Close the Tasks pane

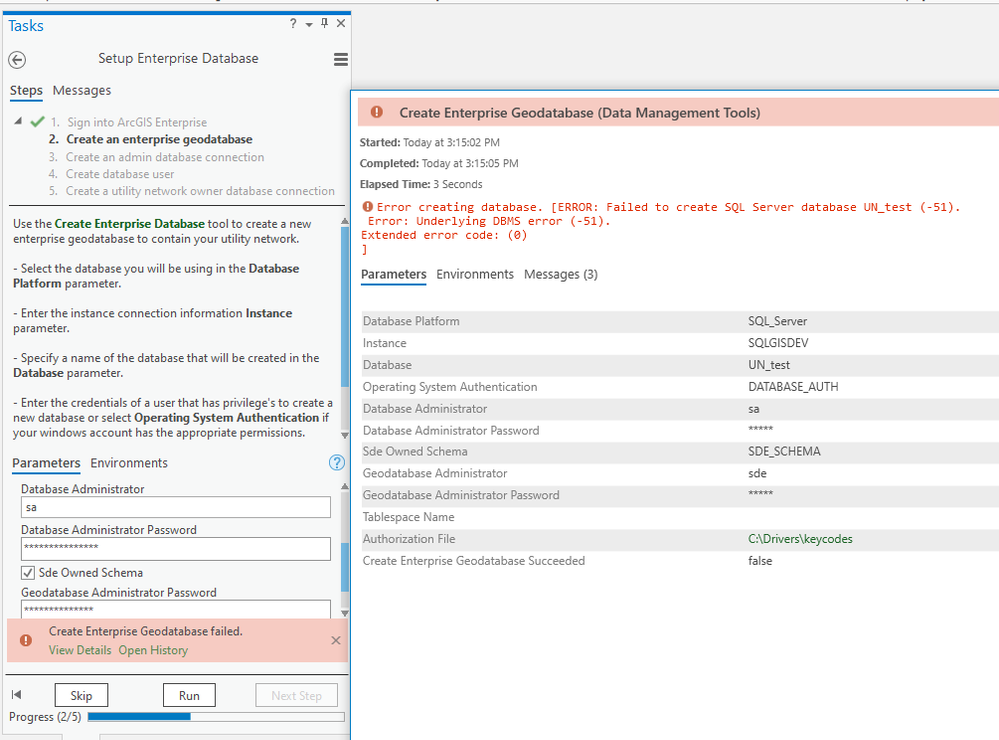(x=341, y=23)
